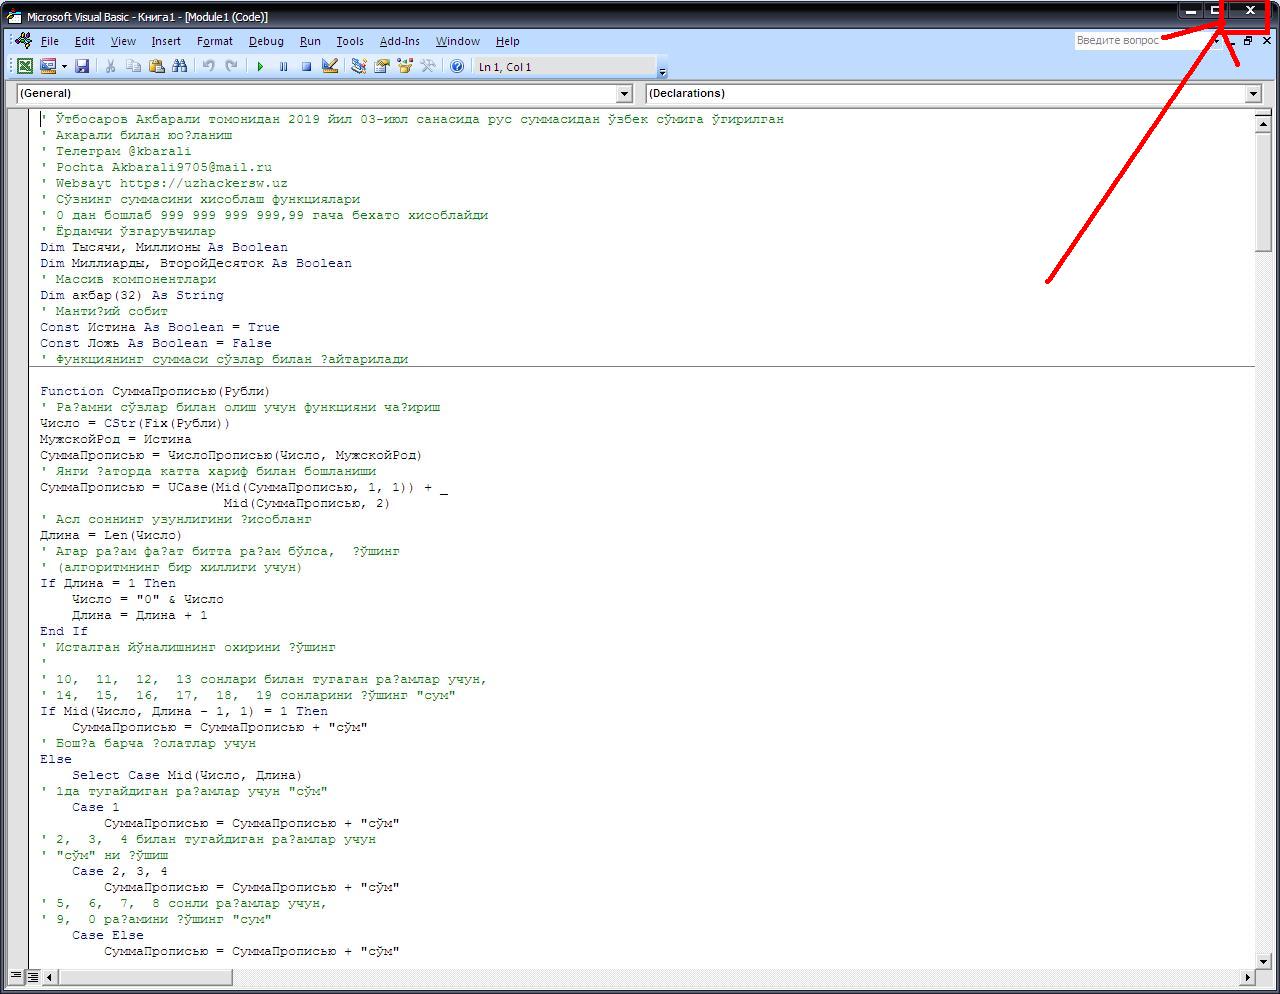
Task: Save the project with the floppy disk icon
Action: click(82, 67)
